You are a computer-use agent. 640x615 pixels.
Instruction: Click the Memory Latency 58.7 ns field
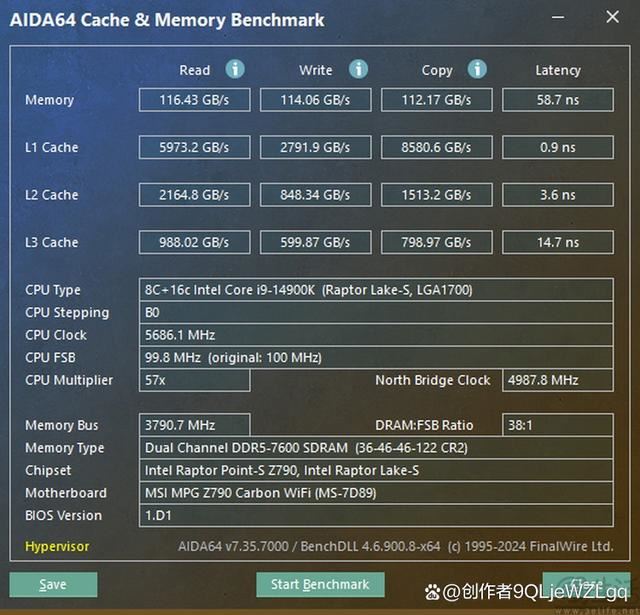557,100
